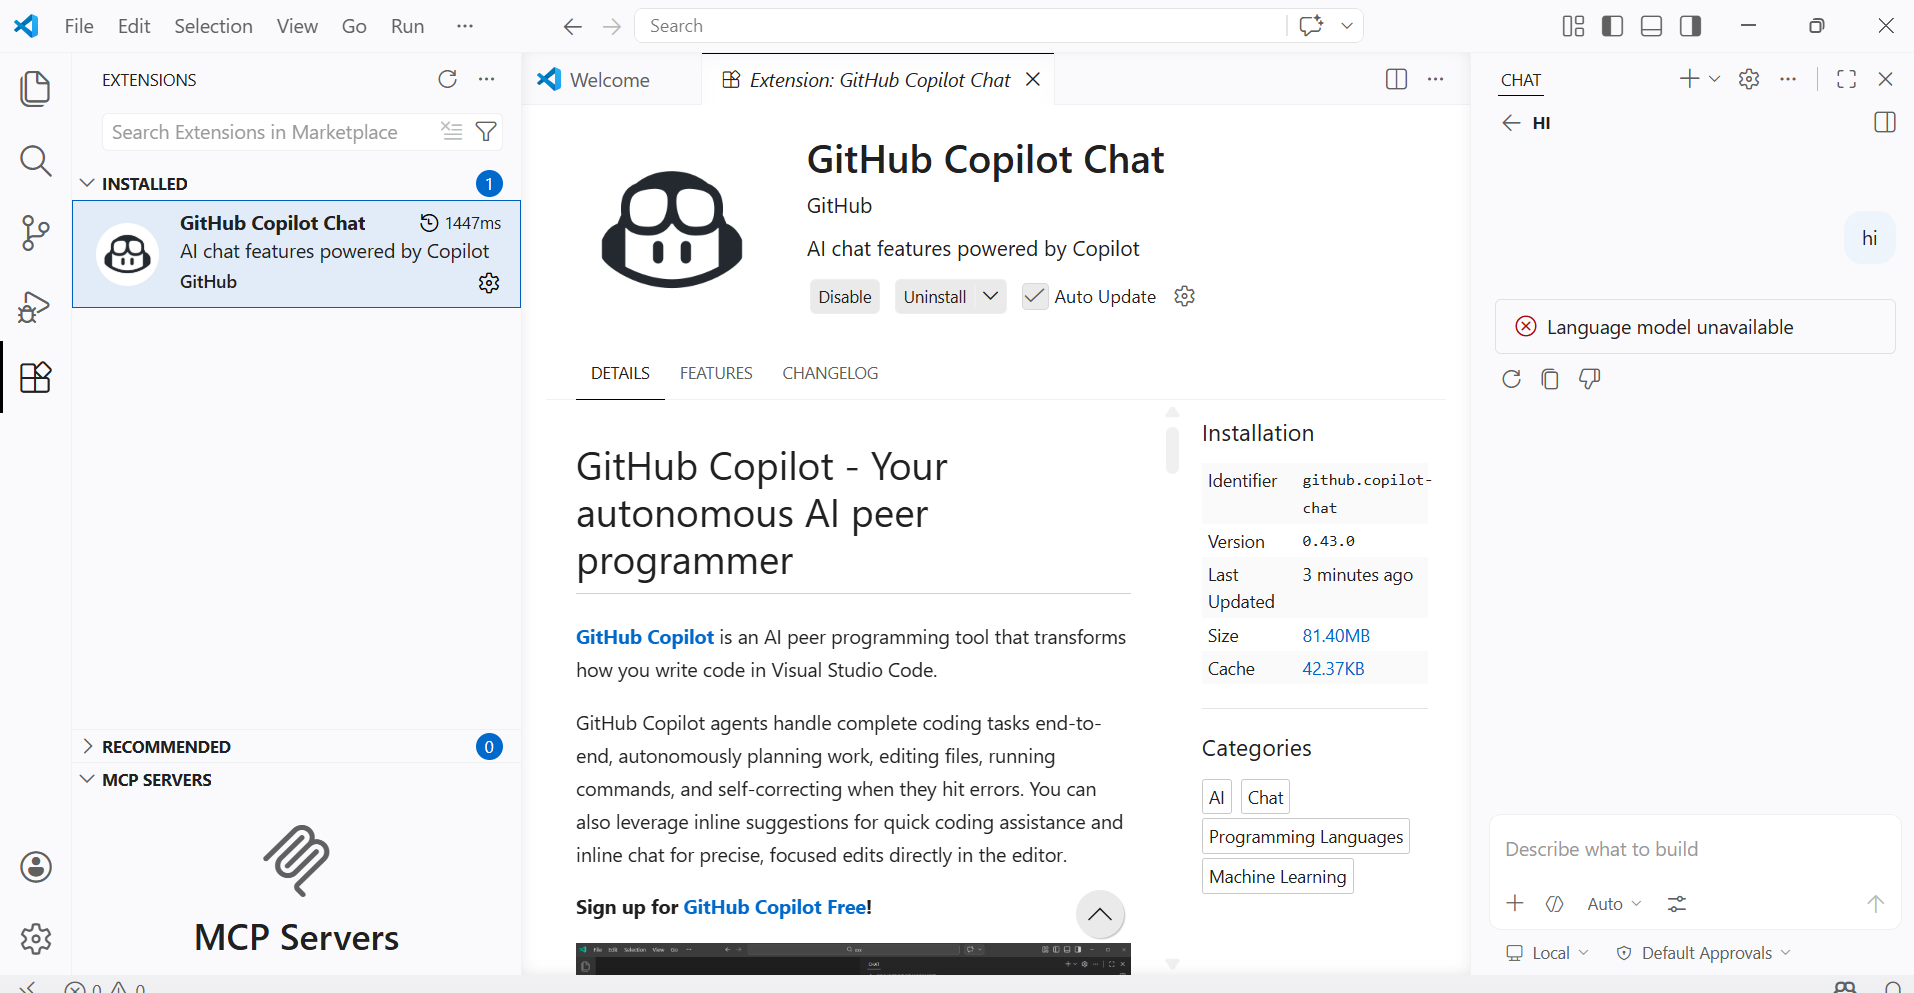Open the GitHub Copilot link in description
The width and height of the screenshot is (1914, 993).
tap(645, 637)
